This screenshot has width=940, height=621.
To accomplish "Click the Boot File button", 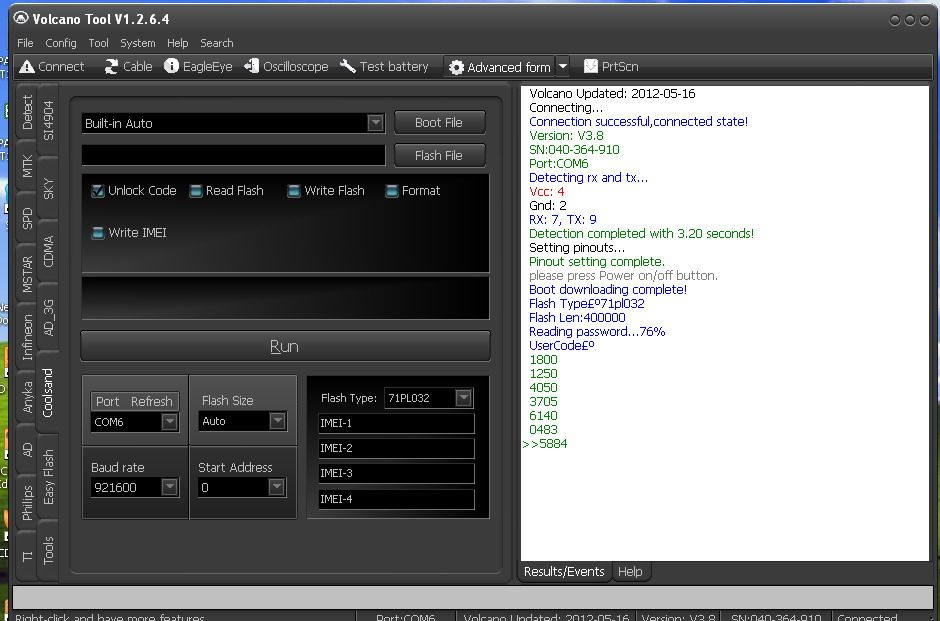I will click(439, 122).
